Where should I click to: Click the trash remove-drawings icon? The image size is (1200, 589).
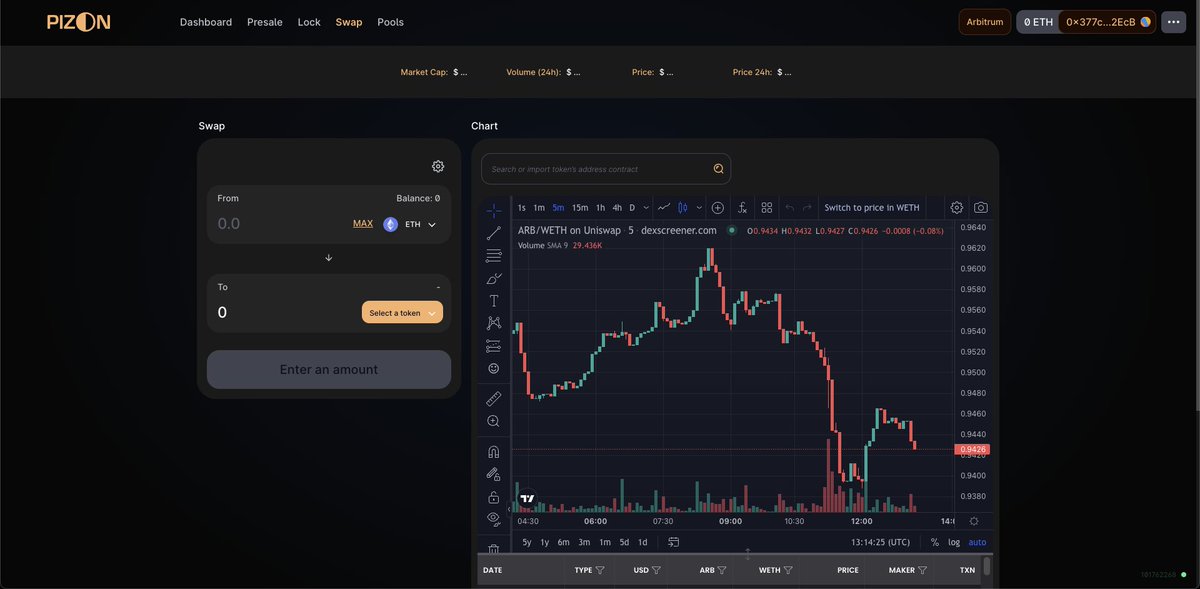coord(493,549)
